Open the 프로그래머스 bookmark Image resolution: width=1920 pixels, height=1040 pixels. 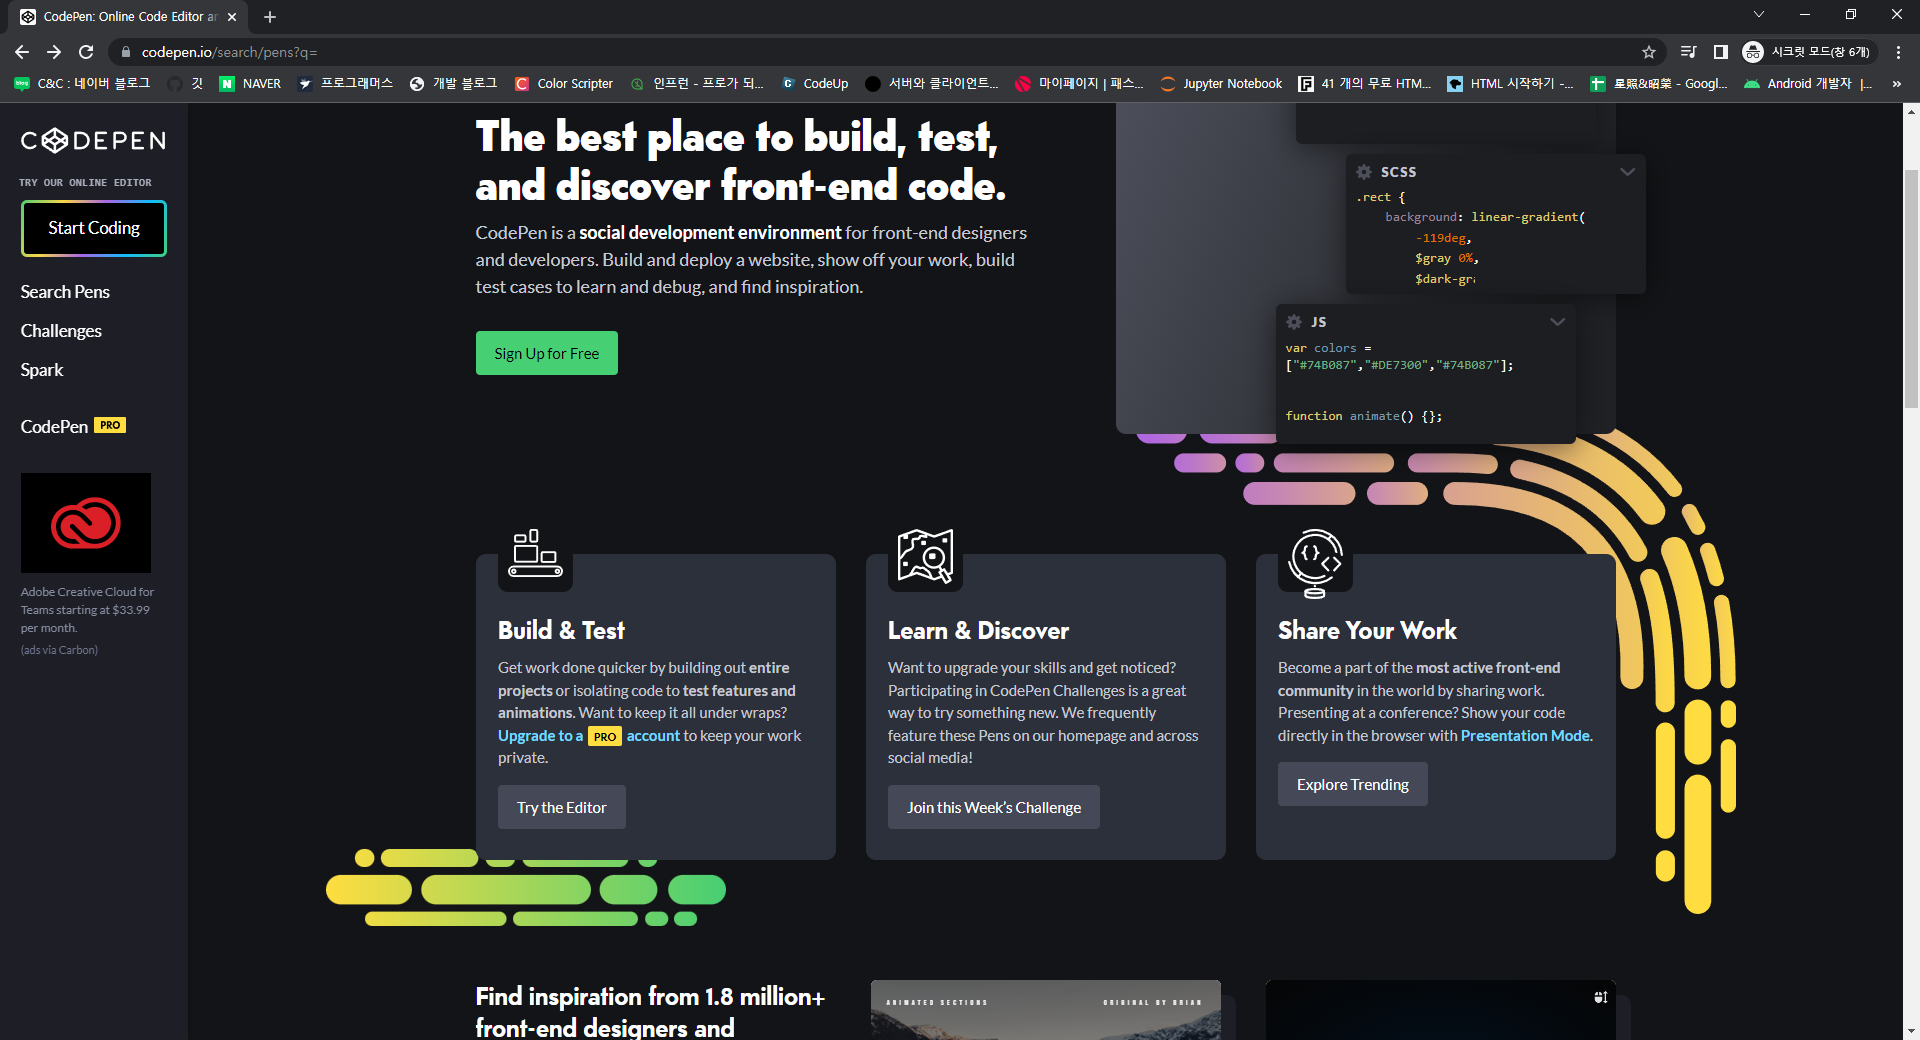coord(346,84)
